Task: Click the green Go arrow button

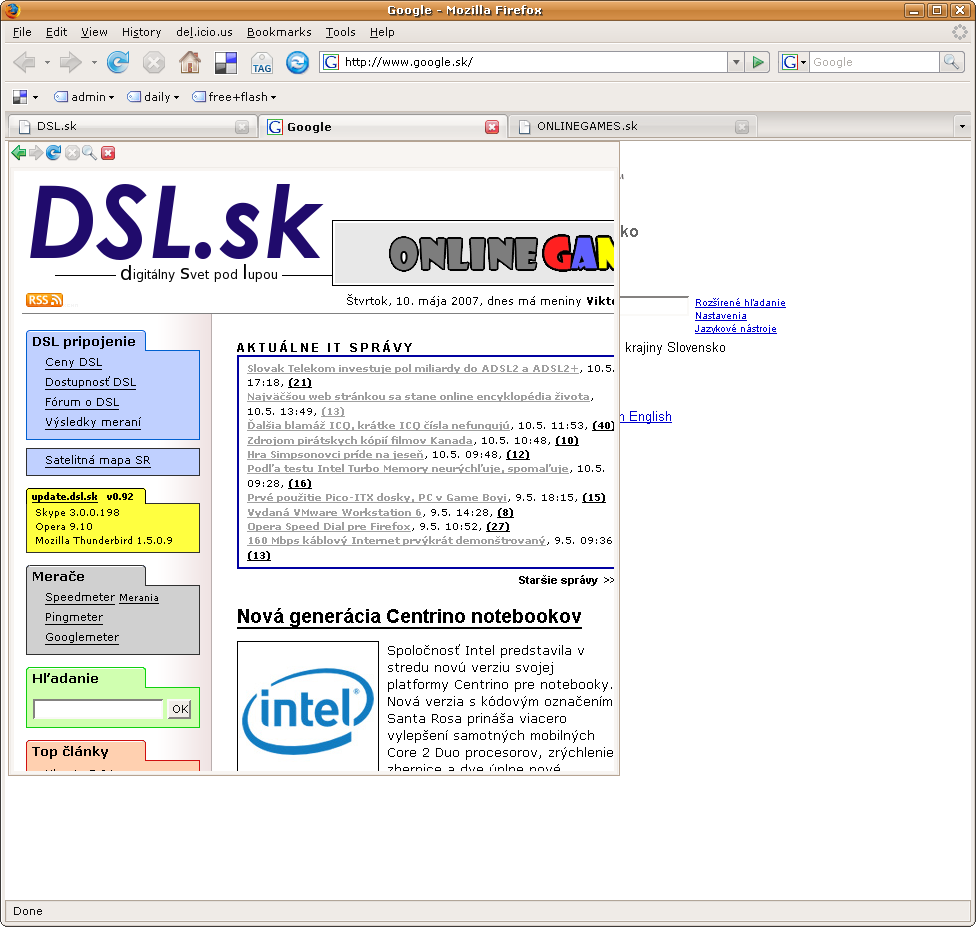Action: pos(758,62)
